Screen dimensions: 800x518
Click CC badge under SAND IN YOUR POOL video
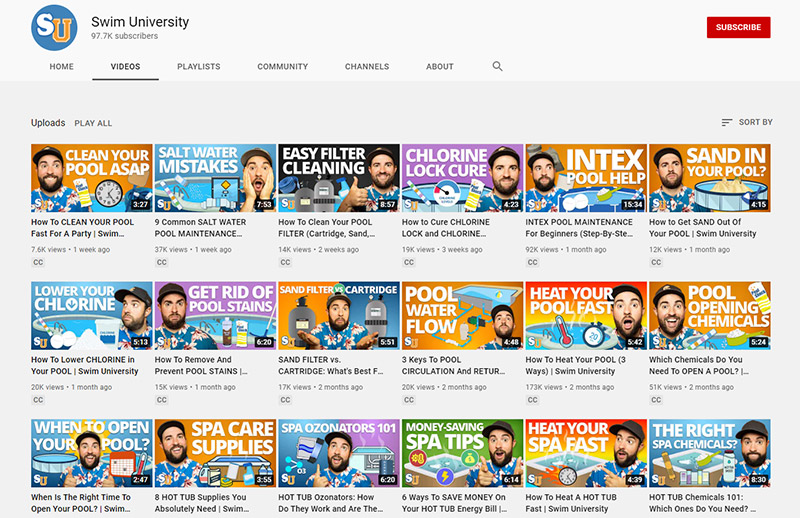[x=656, y=262]
